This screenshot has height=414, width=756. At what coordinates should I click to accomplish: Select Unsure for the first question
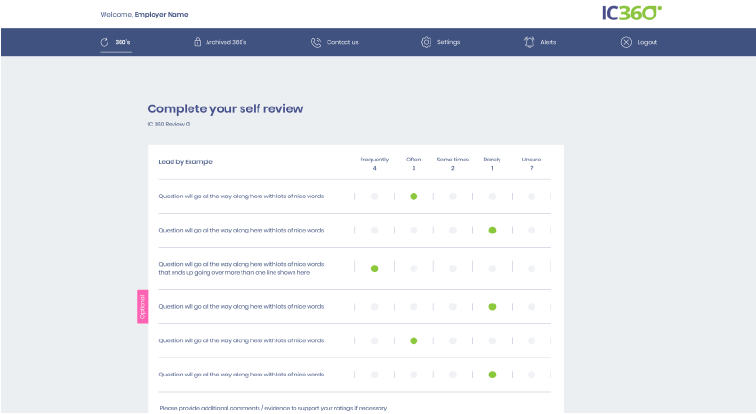531,197
